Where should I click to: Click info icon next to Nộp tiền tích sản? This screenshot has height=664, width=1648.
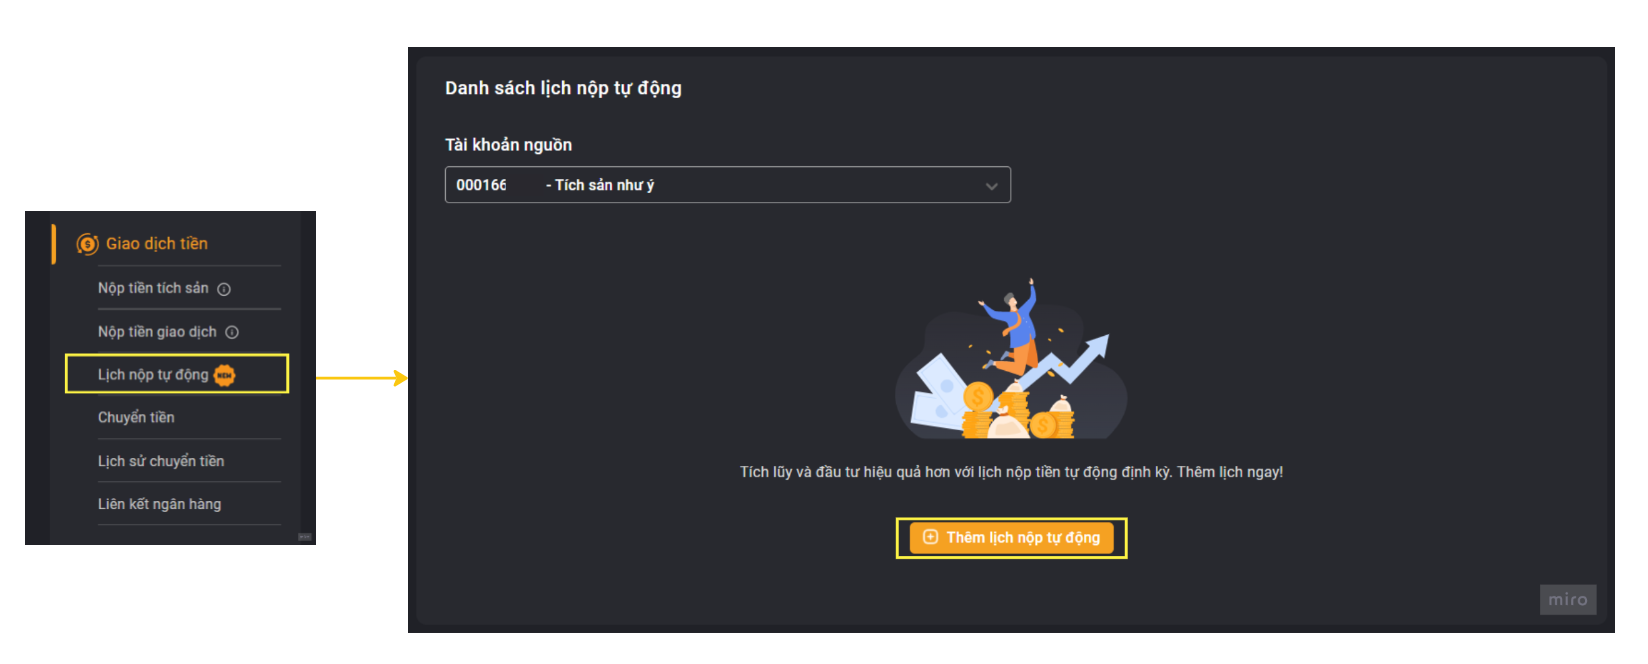(224, 289)
